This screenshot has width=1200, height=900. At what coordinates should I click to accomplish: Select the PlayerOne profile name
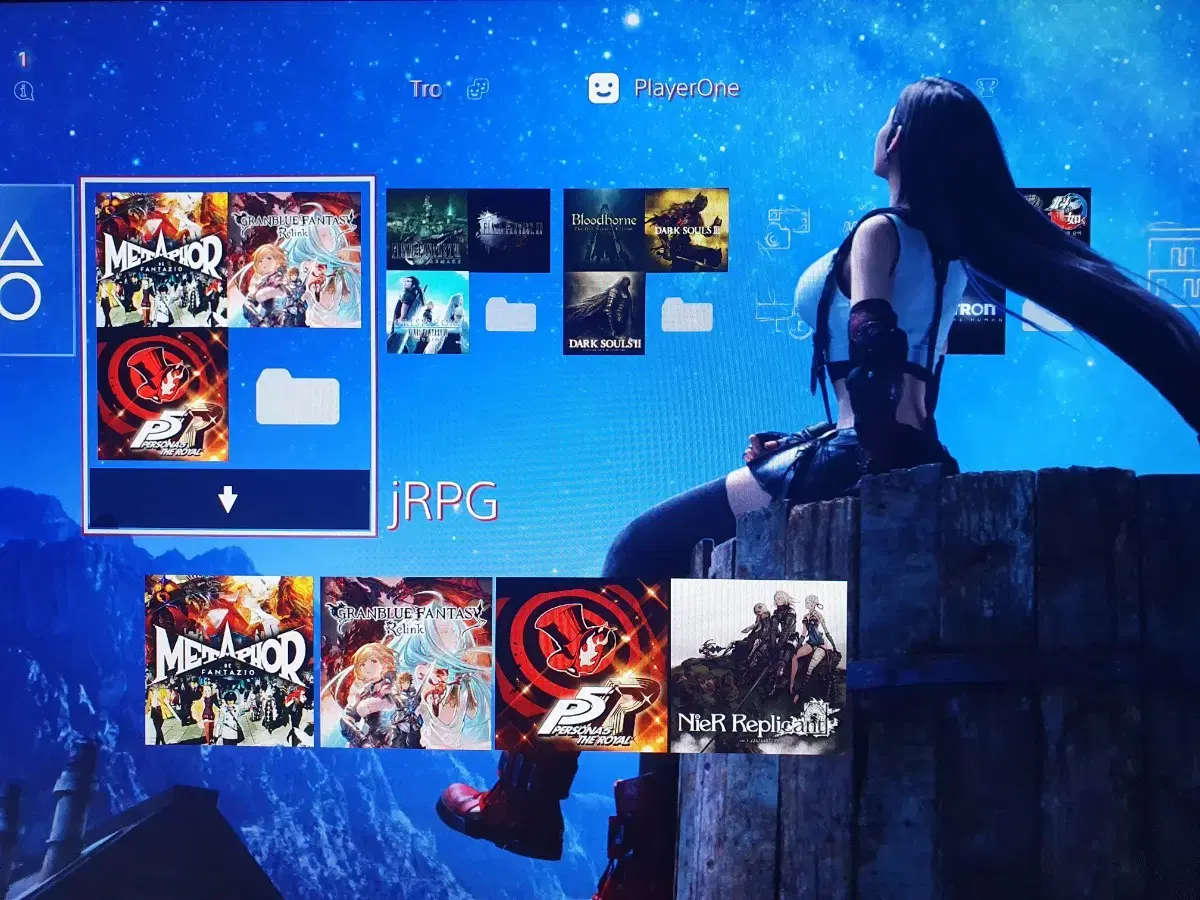tap(686, 88)
